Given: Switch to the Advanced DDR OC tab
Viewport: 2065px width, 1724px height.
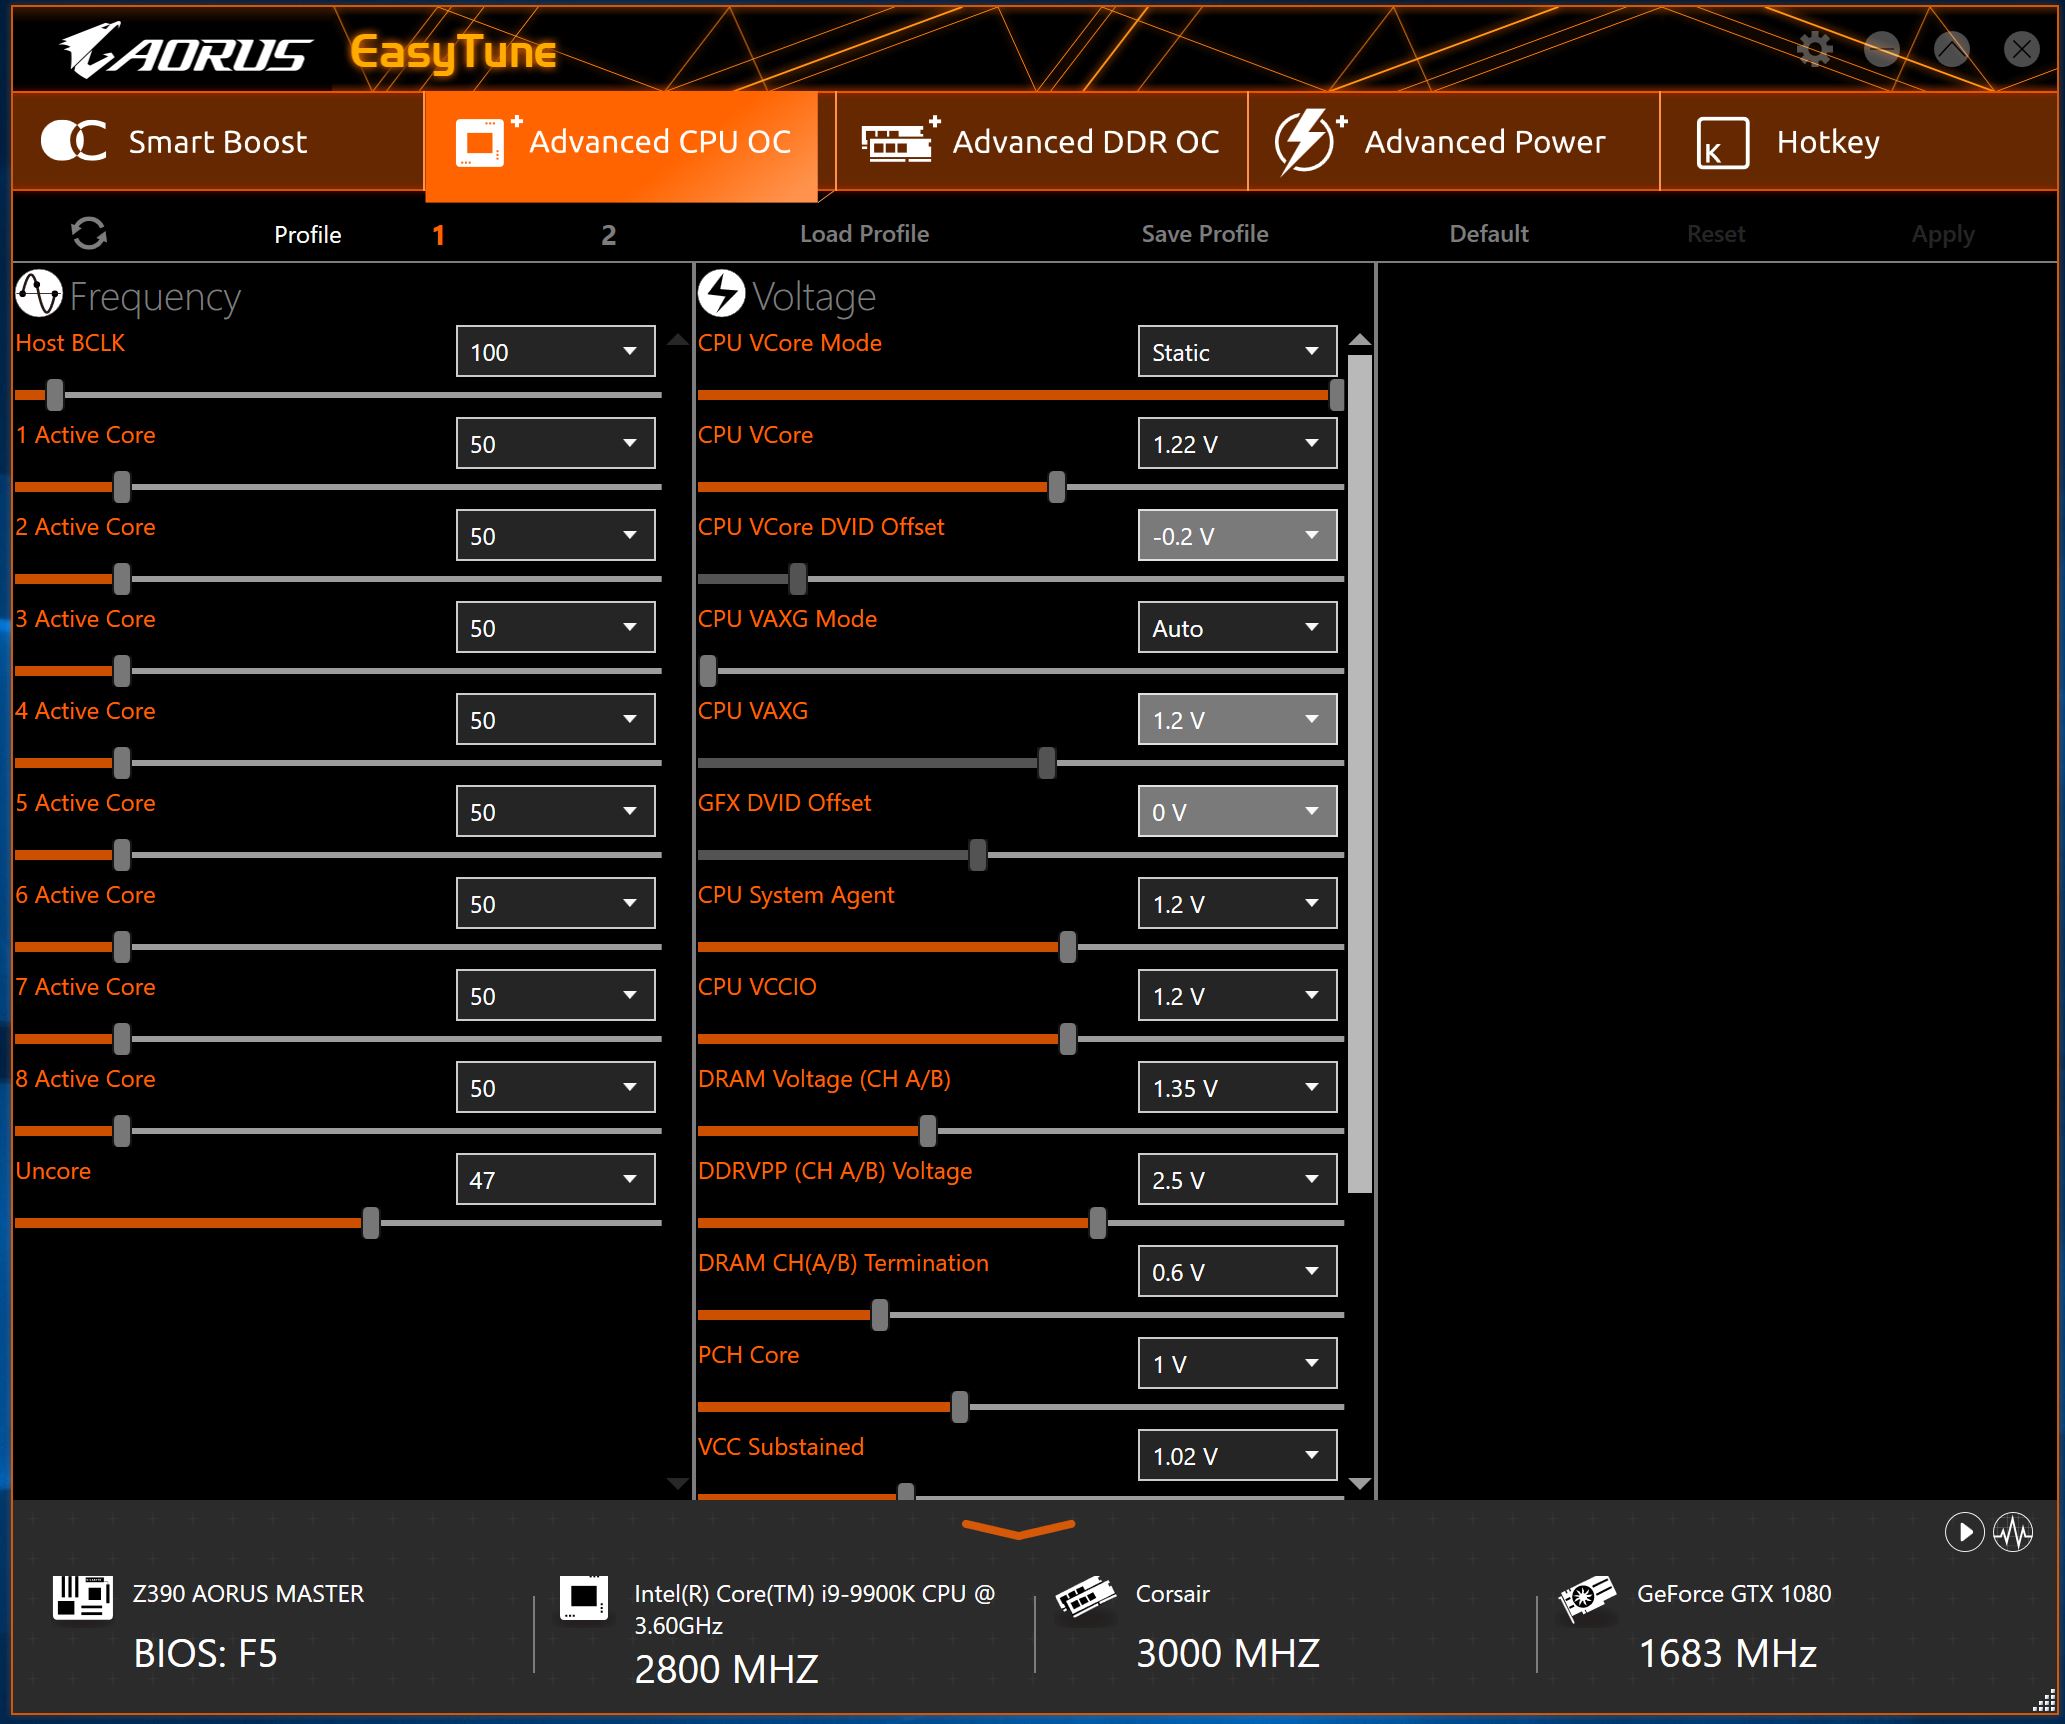Looking at the screenshot, I should pyautogui.click(x=1042, y=141).
